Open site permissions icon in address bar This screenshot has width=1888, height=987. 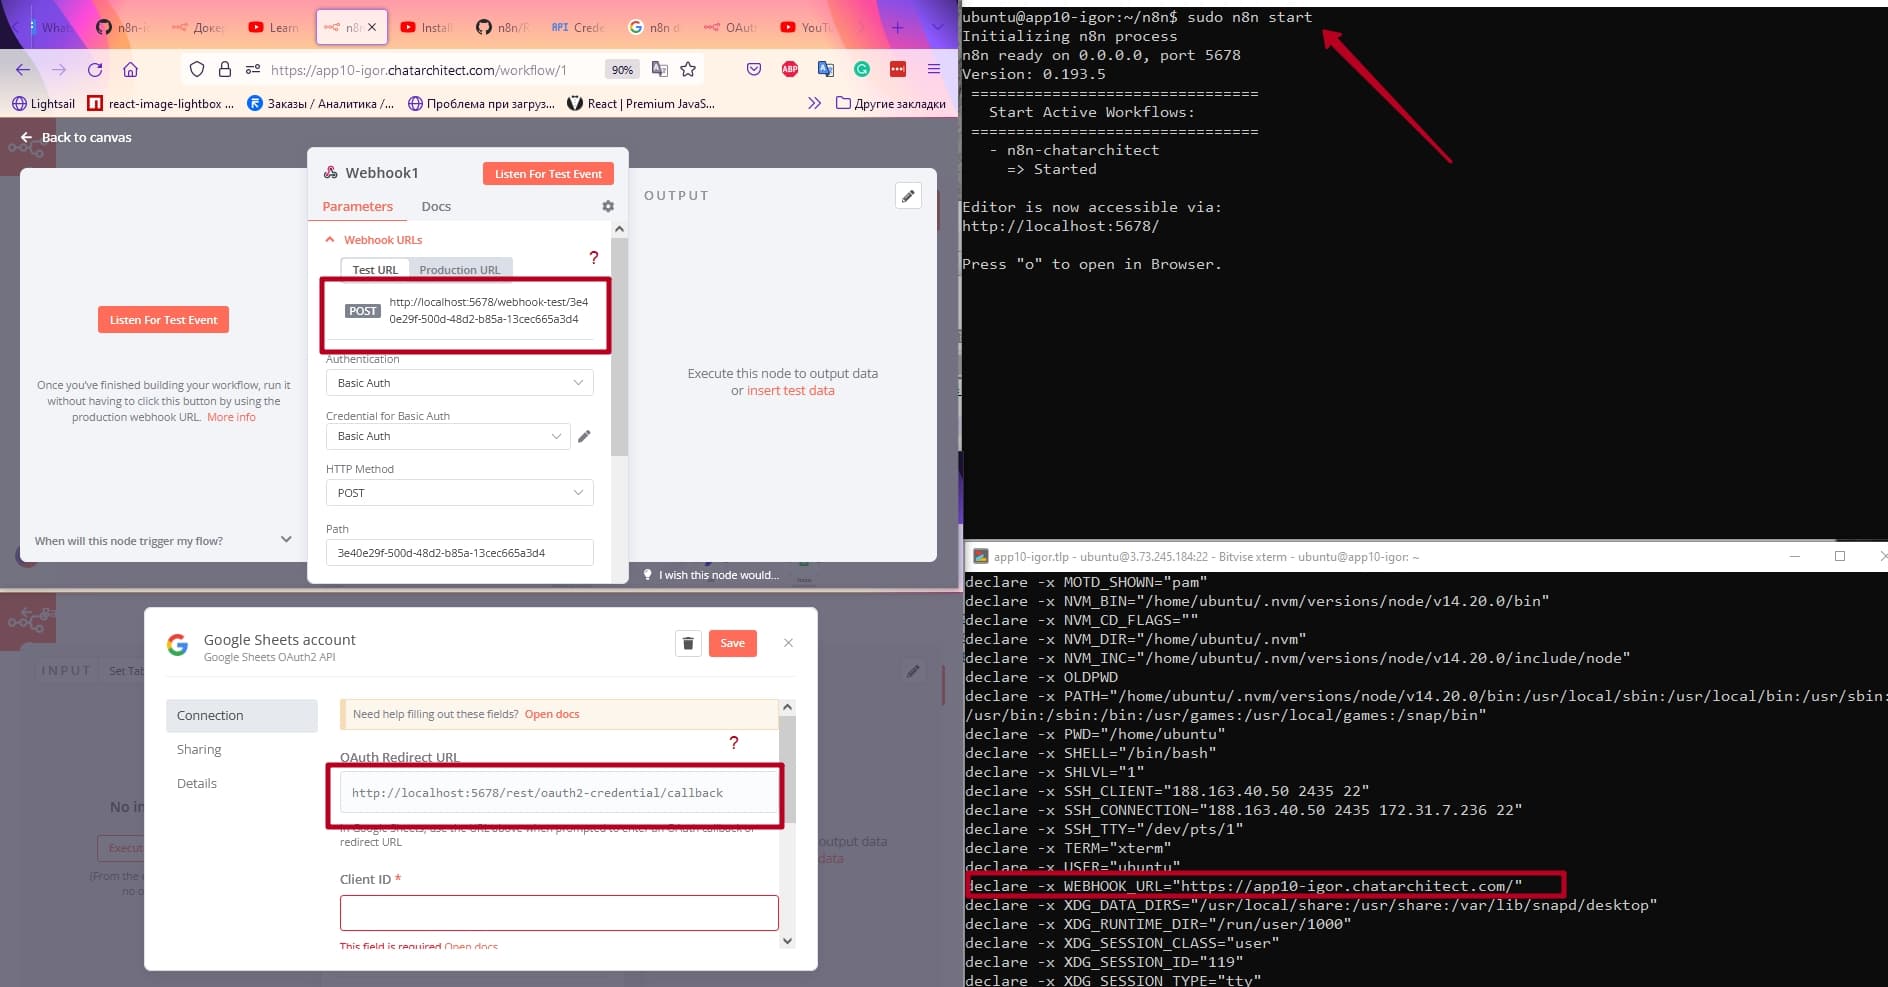point(253,69)
